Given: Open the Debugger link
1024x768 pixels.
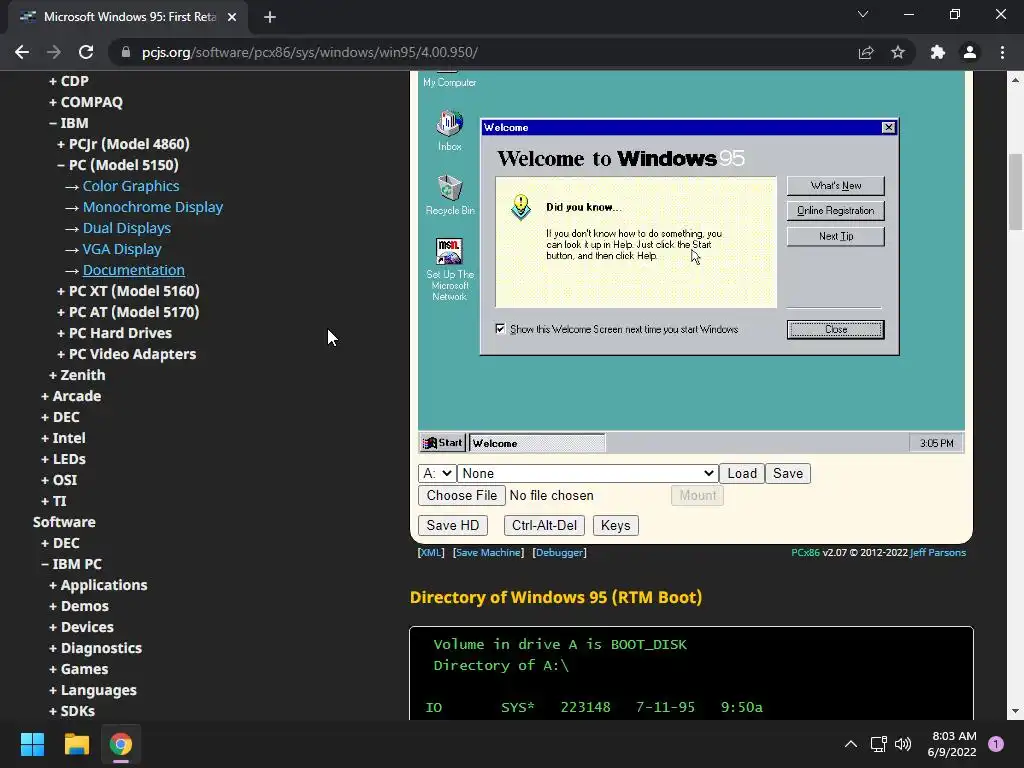Looking at the screenshot, I should coord(560,552).
